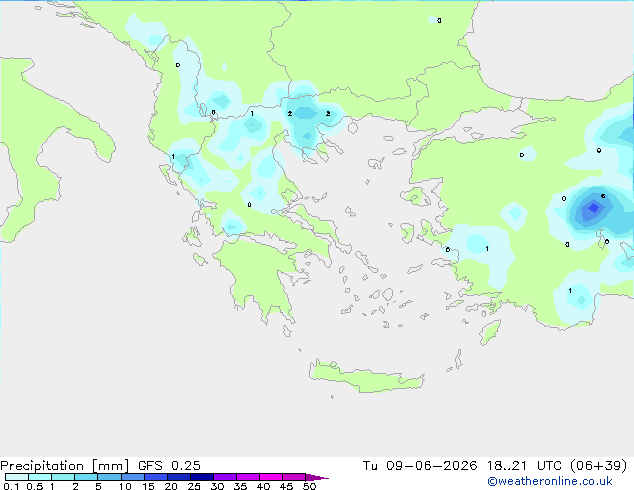This screenshot has width=634, height=490.
Task: Click the 0.1–0.5 mm legend color box
Action: [17, 477]
